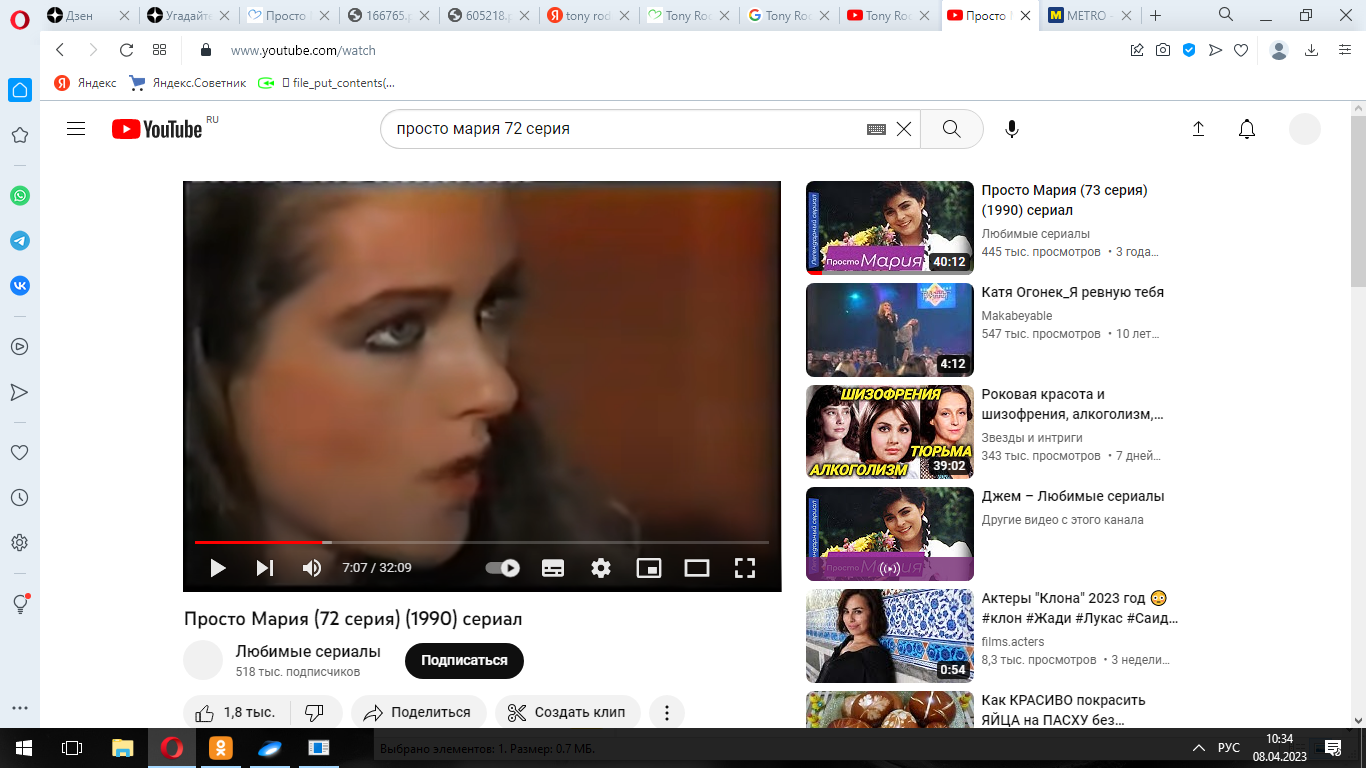This screenshot has width=1366, height=768.
Task: Start voice search with microphone
Action: click(1012, 128)
